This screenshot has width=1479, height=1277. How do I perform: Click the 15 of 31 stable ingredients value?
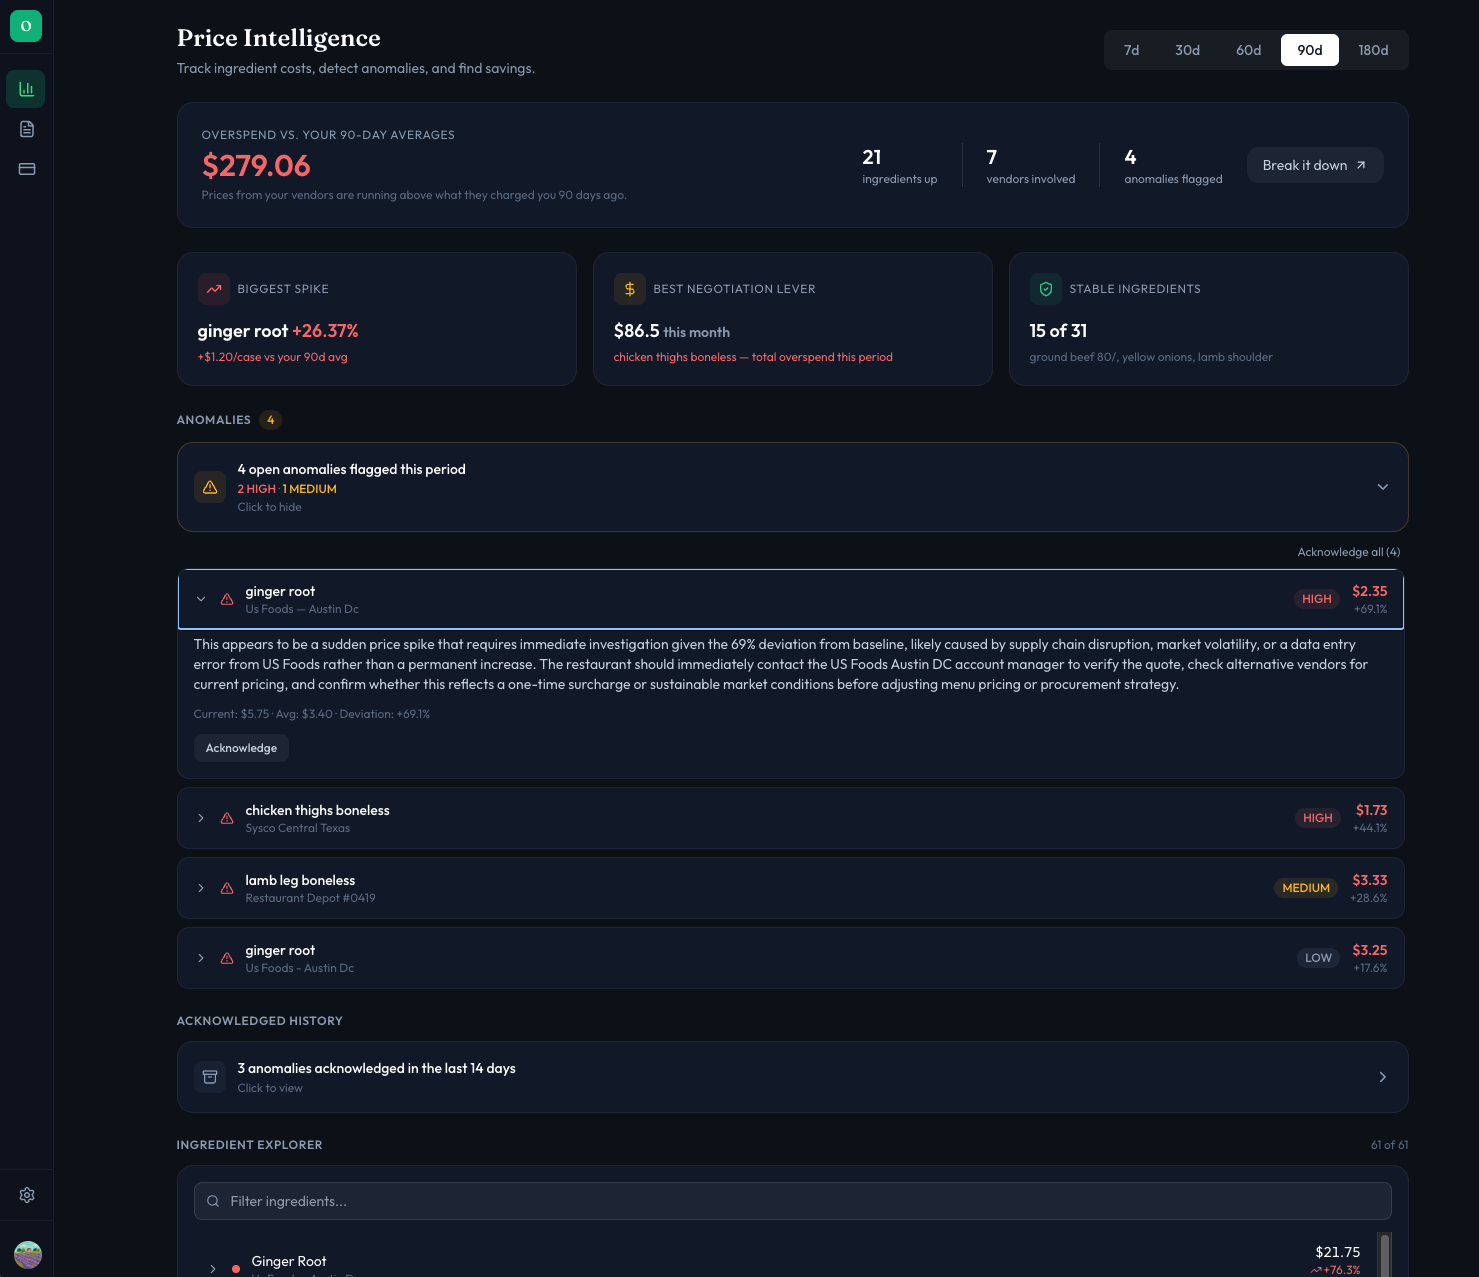(x=1058, y=331)
